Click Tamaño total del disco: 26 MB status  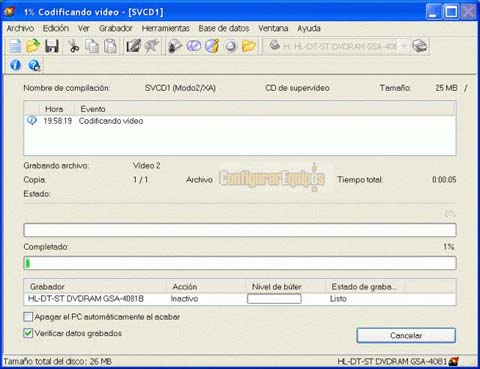tap(58, 361)
